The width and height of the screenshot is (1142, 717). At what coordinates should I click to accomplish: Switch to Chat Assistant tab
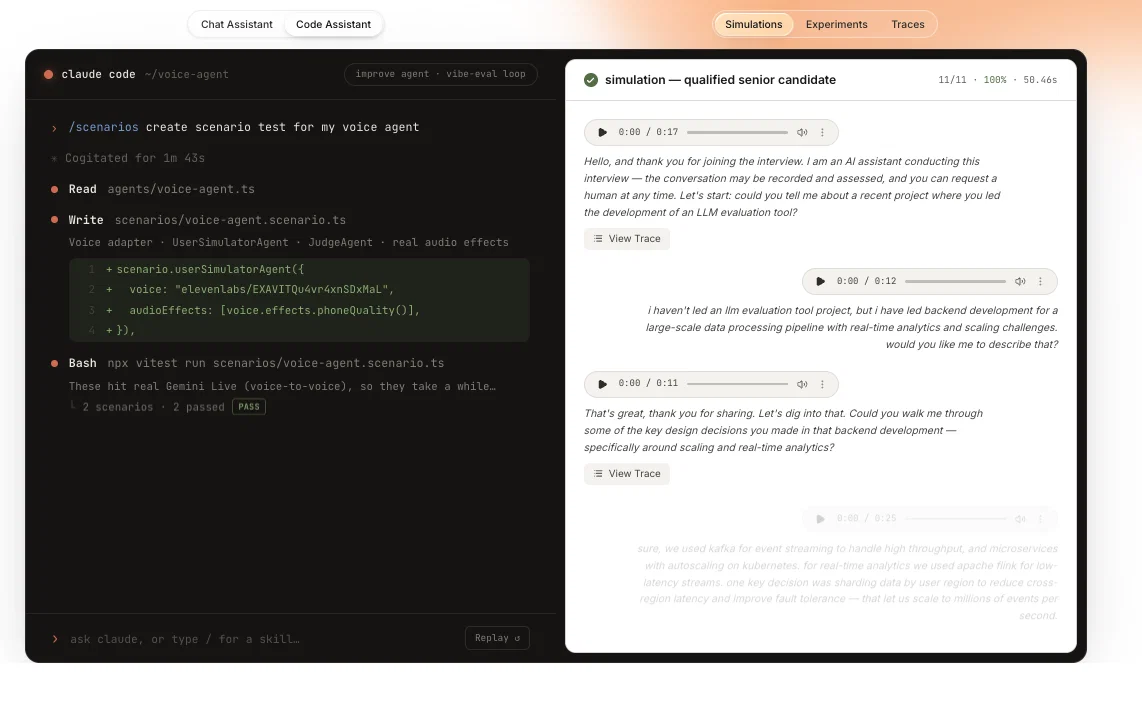point(237,24)
